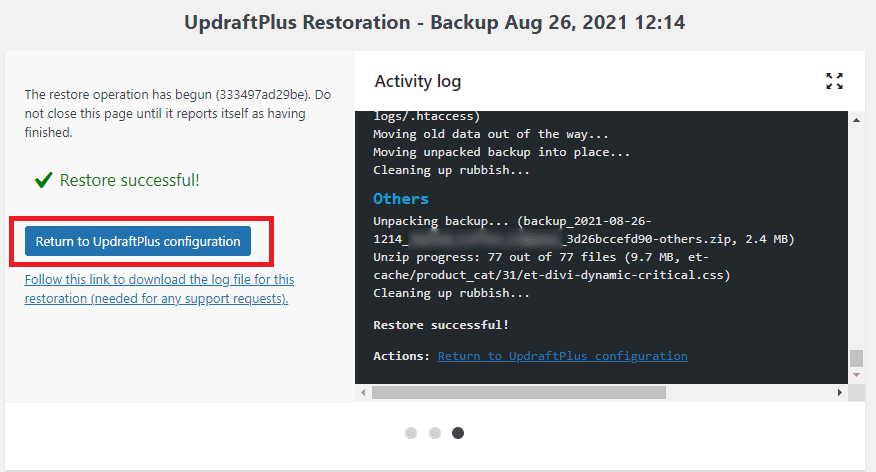The width and height of the screenshot is (876, 472).
Task: Click the horizontal scrollbar thumb below the log
Action: (x=519, y=393)
